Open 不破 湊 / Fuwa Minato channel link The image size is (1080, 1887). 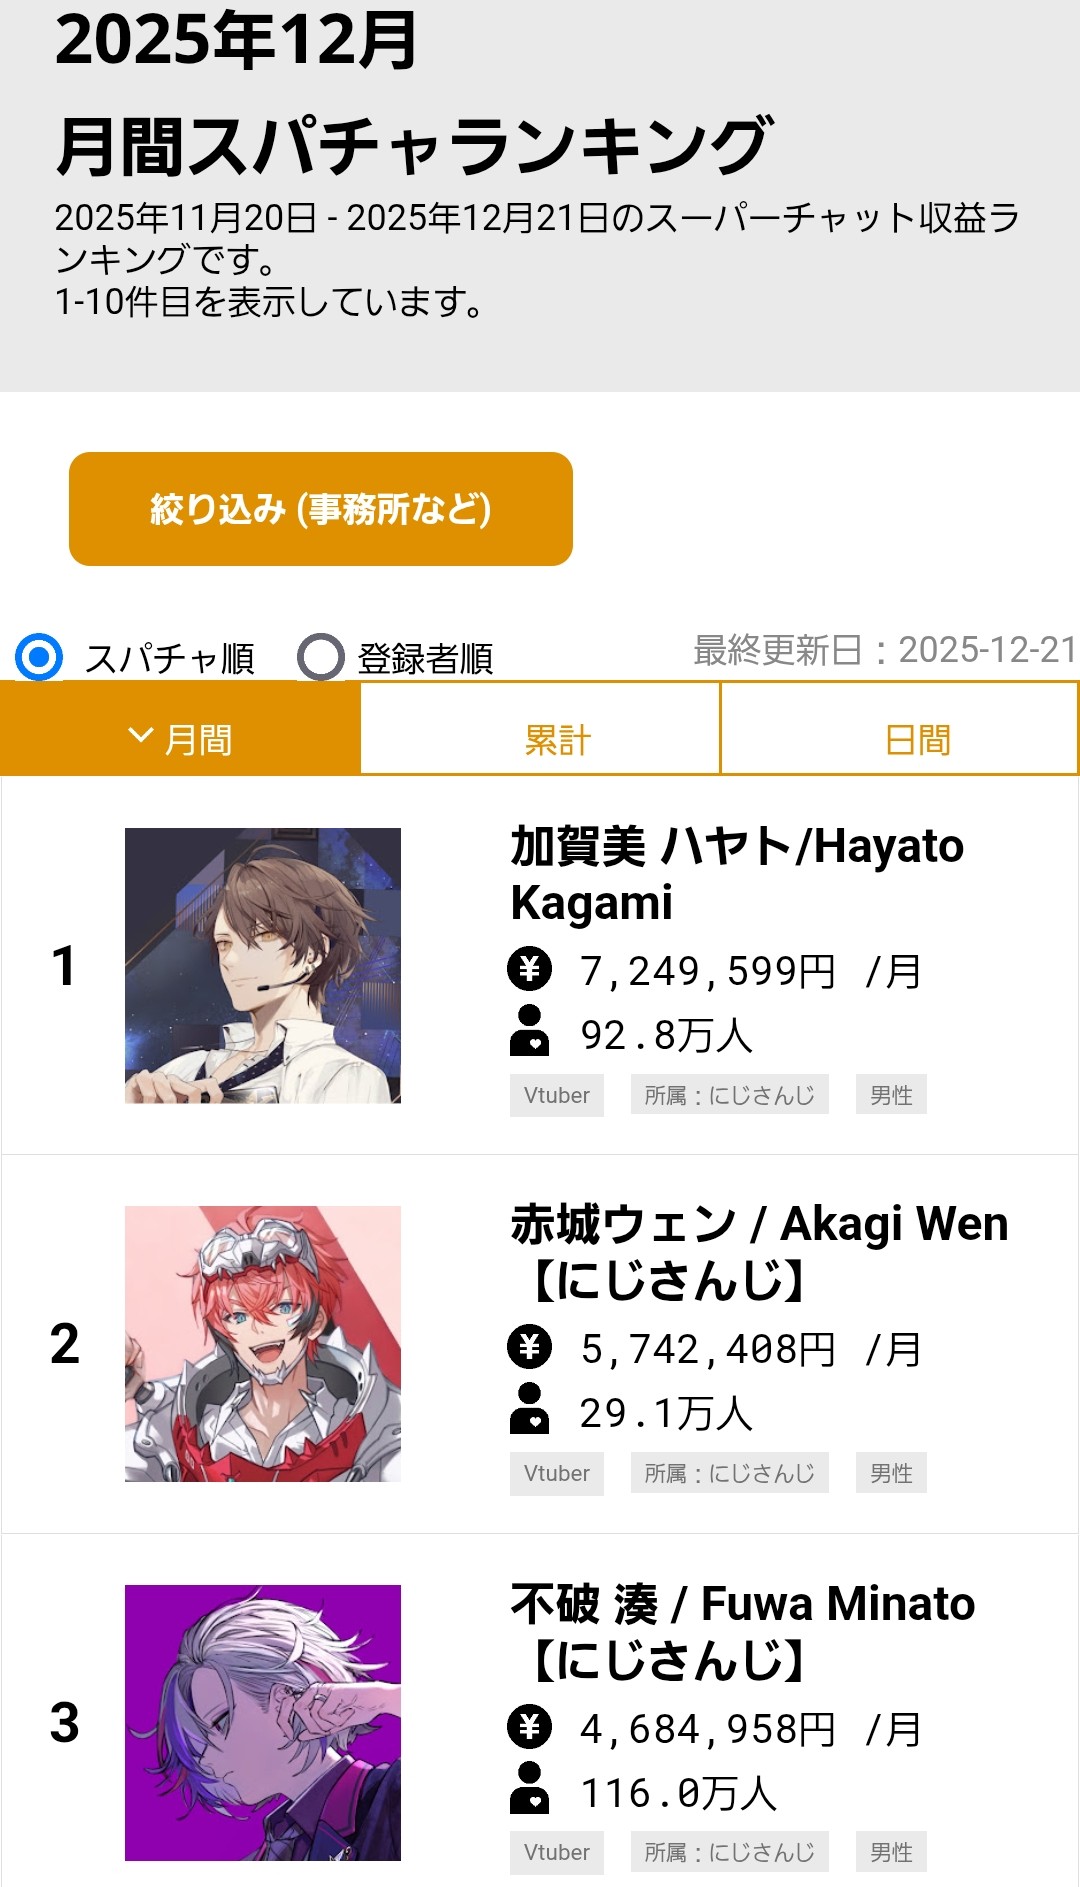[742, 1631]
